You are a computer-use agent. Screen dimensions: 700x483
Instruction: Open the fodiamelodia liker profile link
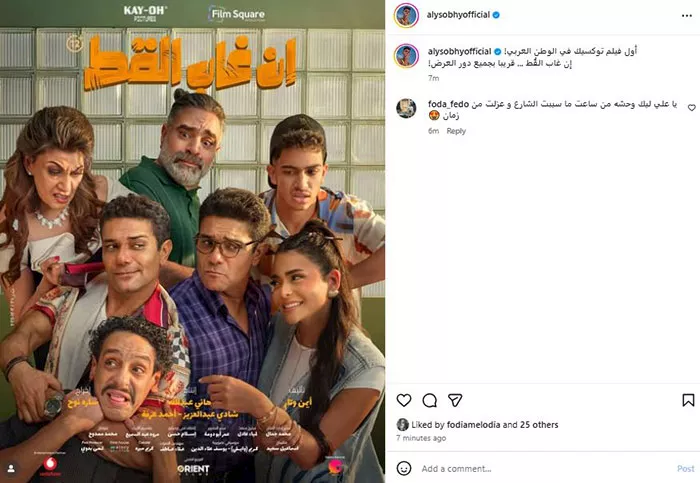click(473, 425)
